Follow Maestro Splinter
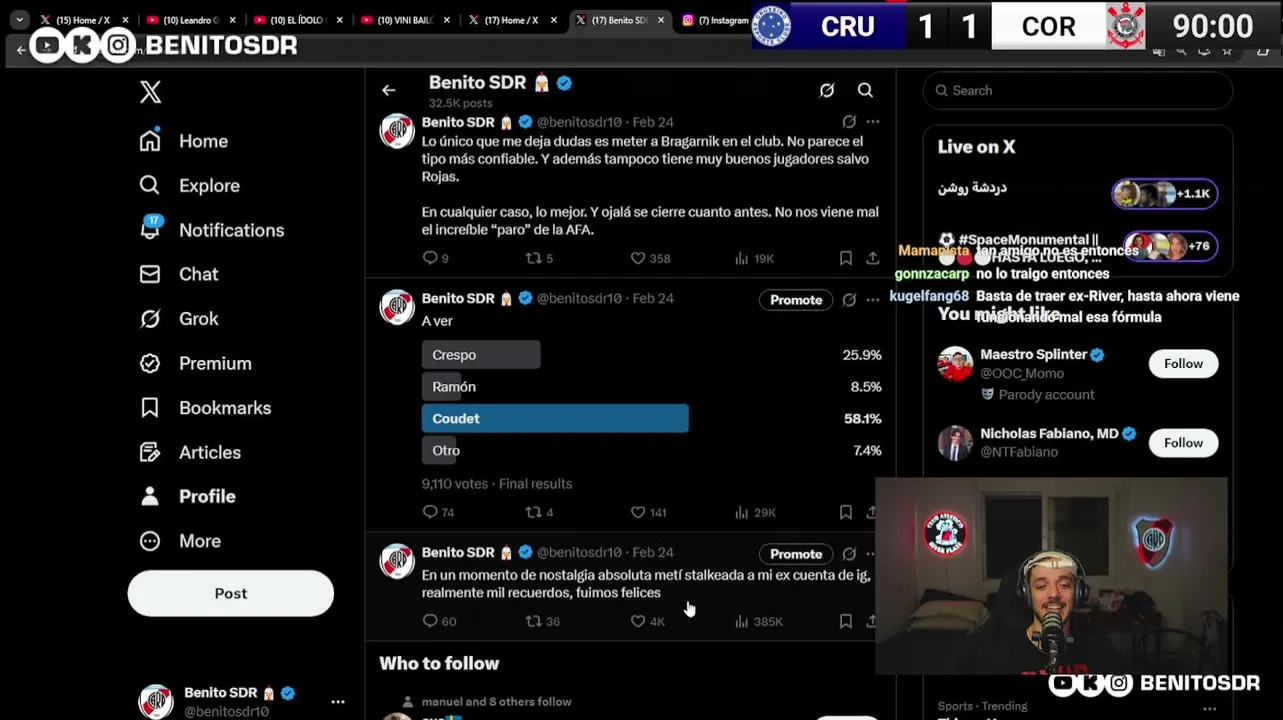 pyautogui.click(x=1183, y=364)
